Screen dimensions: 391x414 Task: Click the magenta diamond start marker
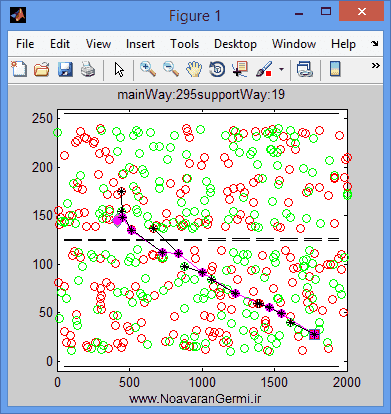117,221
